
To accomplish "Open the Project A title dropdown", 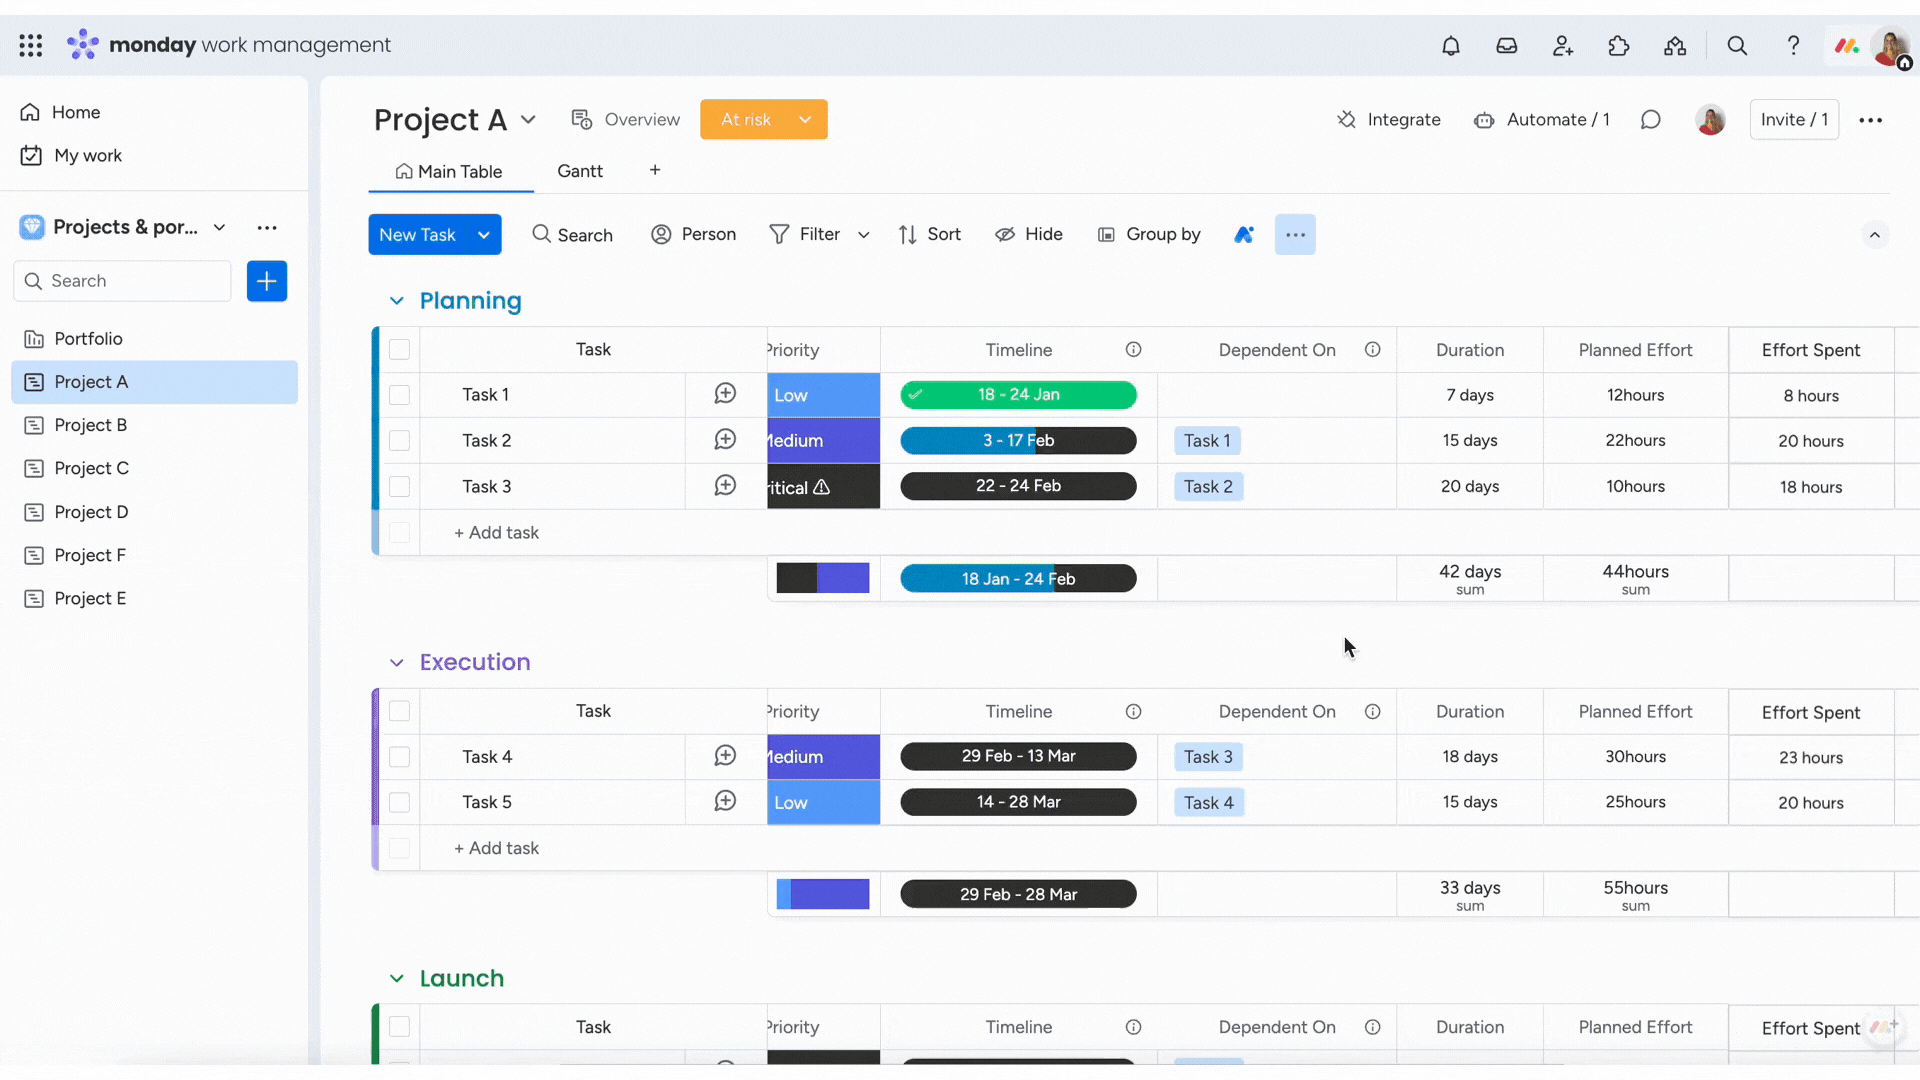I will tap(528, 119).
